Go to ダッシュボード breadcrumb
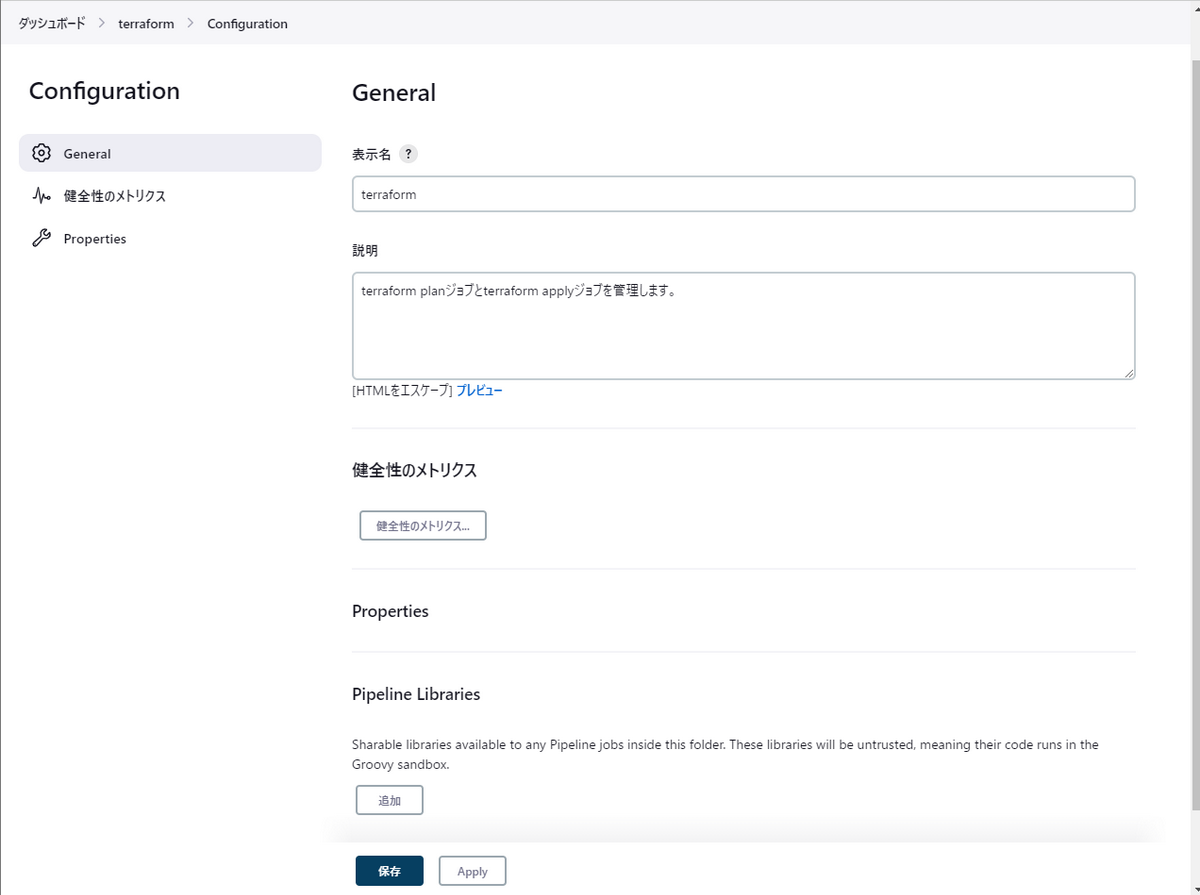Screen dimensions: 1200x895 52,23
